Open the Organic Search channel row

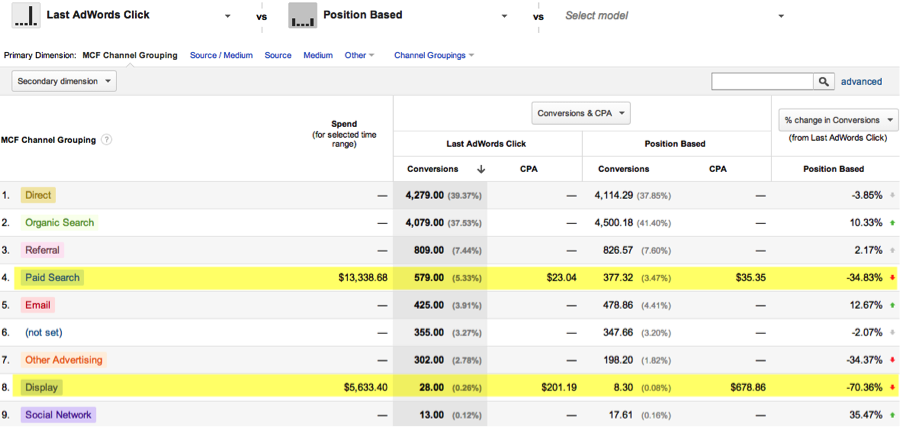click(x=59, y=223)
